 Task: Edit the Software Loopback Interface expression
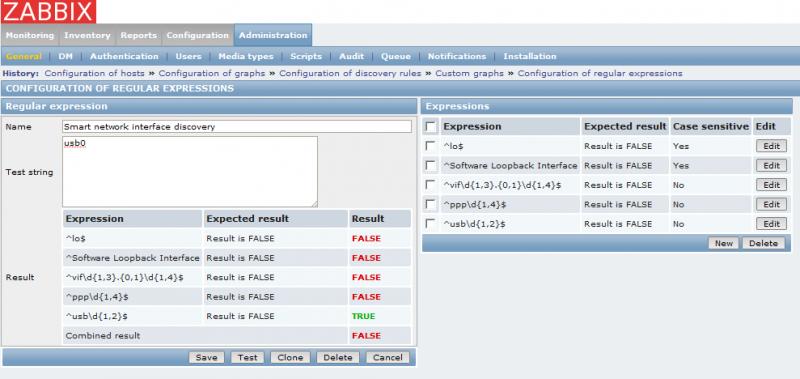tap(771, 165)
